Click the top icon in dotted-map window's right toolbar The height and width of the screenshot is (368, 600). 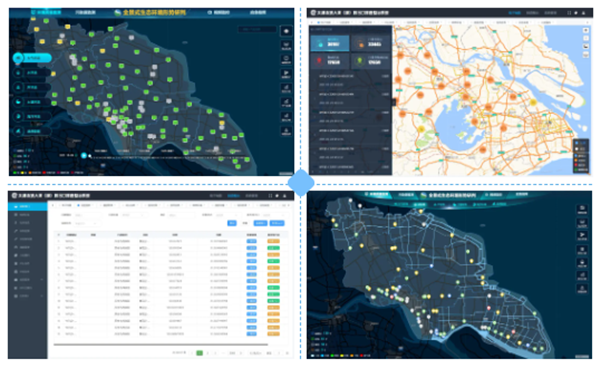pyautogui.click(x=582, y=209)
